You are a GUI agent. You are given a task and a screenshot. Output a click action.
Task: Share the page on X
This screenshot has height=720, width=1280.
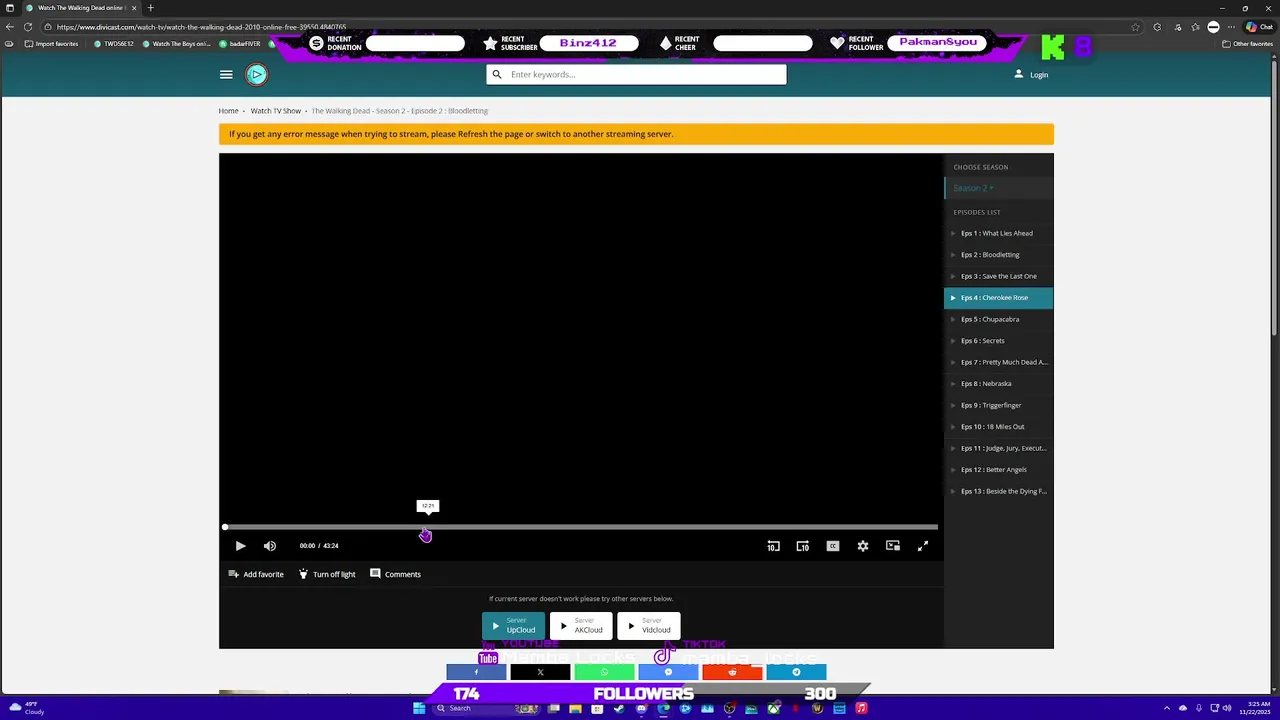[x=540, y=672]
